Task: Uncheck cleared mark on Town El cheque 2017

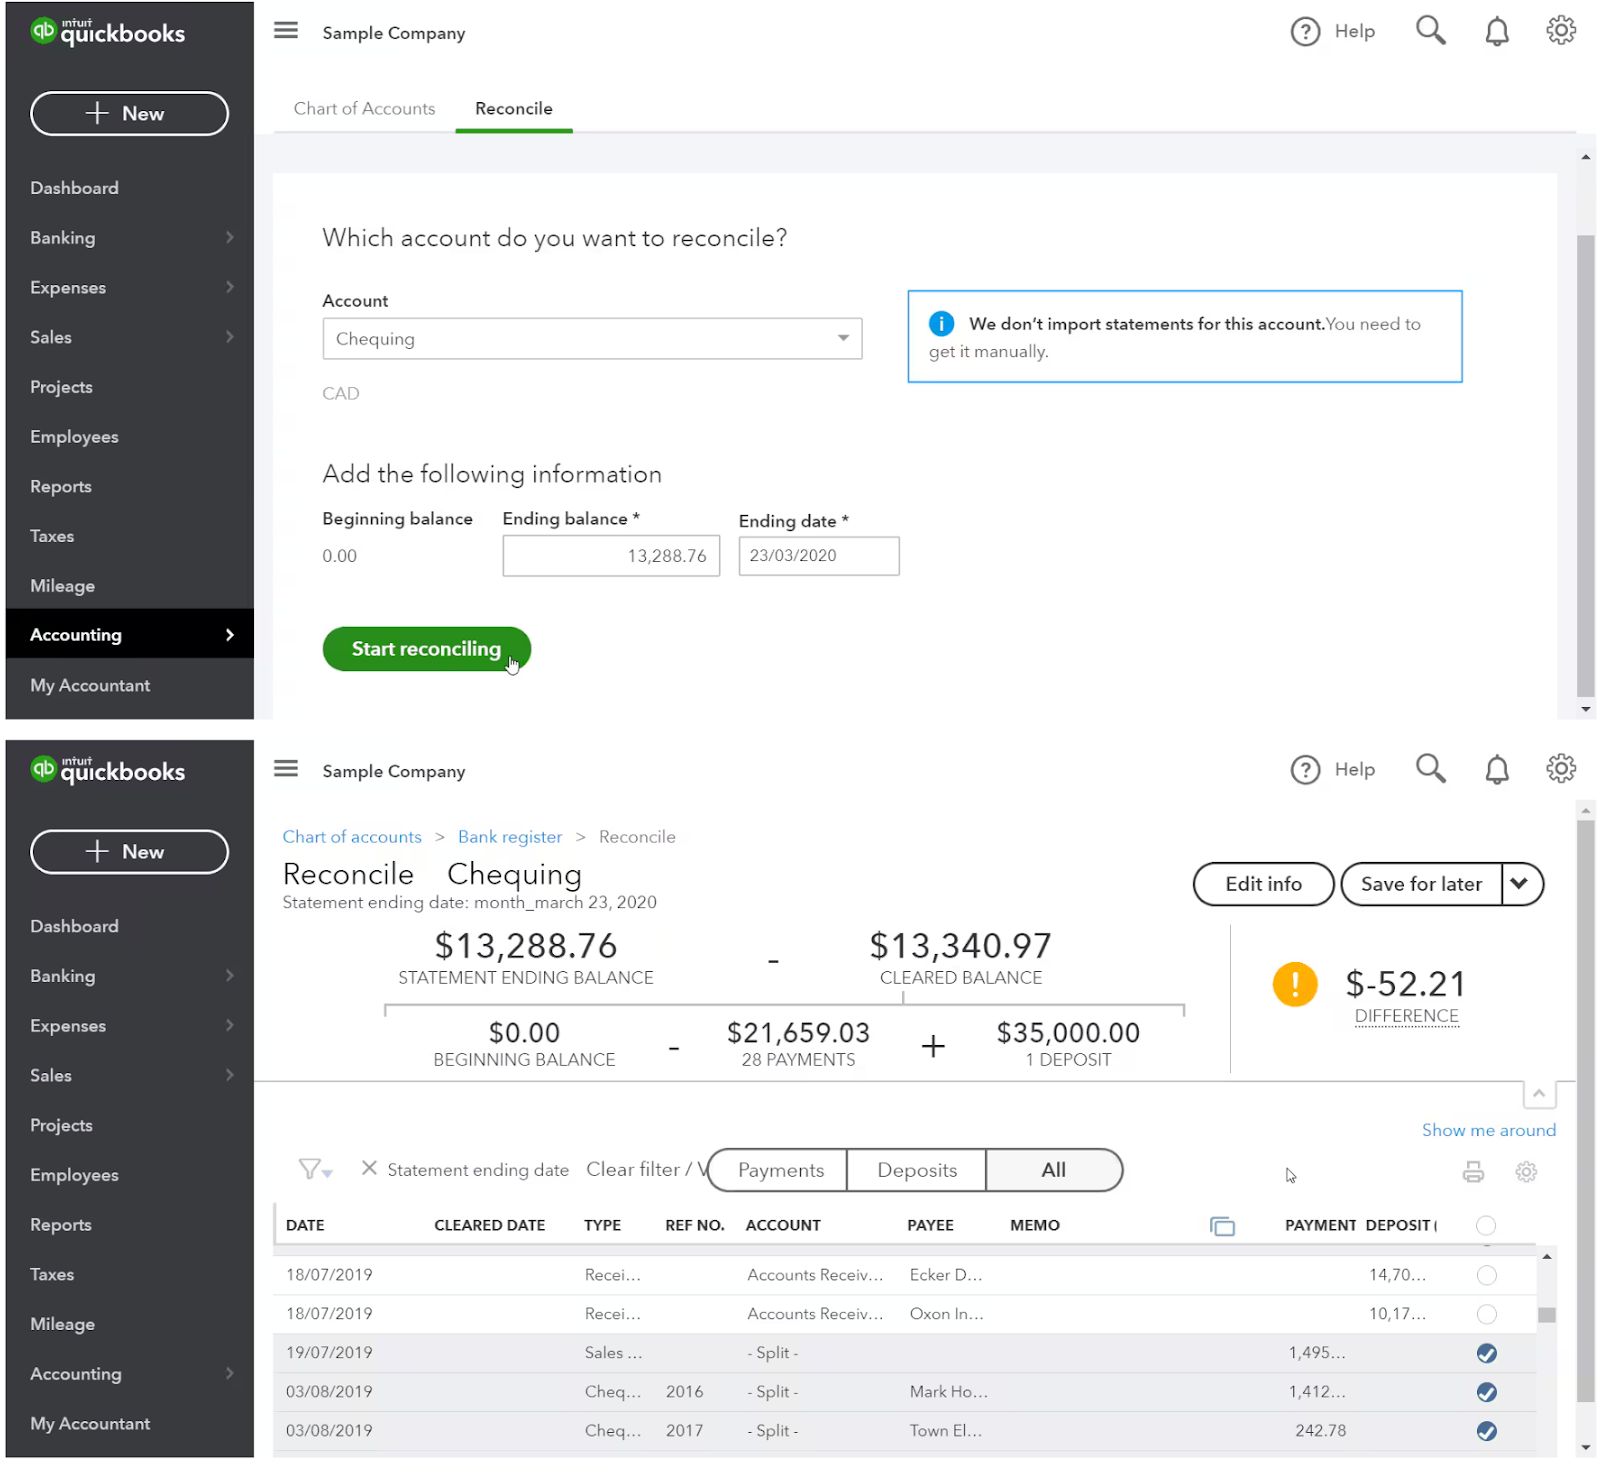Action: 1487,1432
